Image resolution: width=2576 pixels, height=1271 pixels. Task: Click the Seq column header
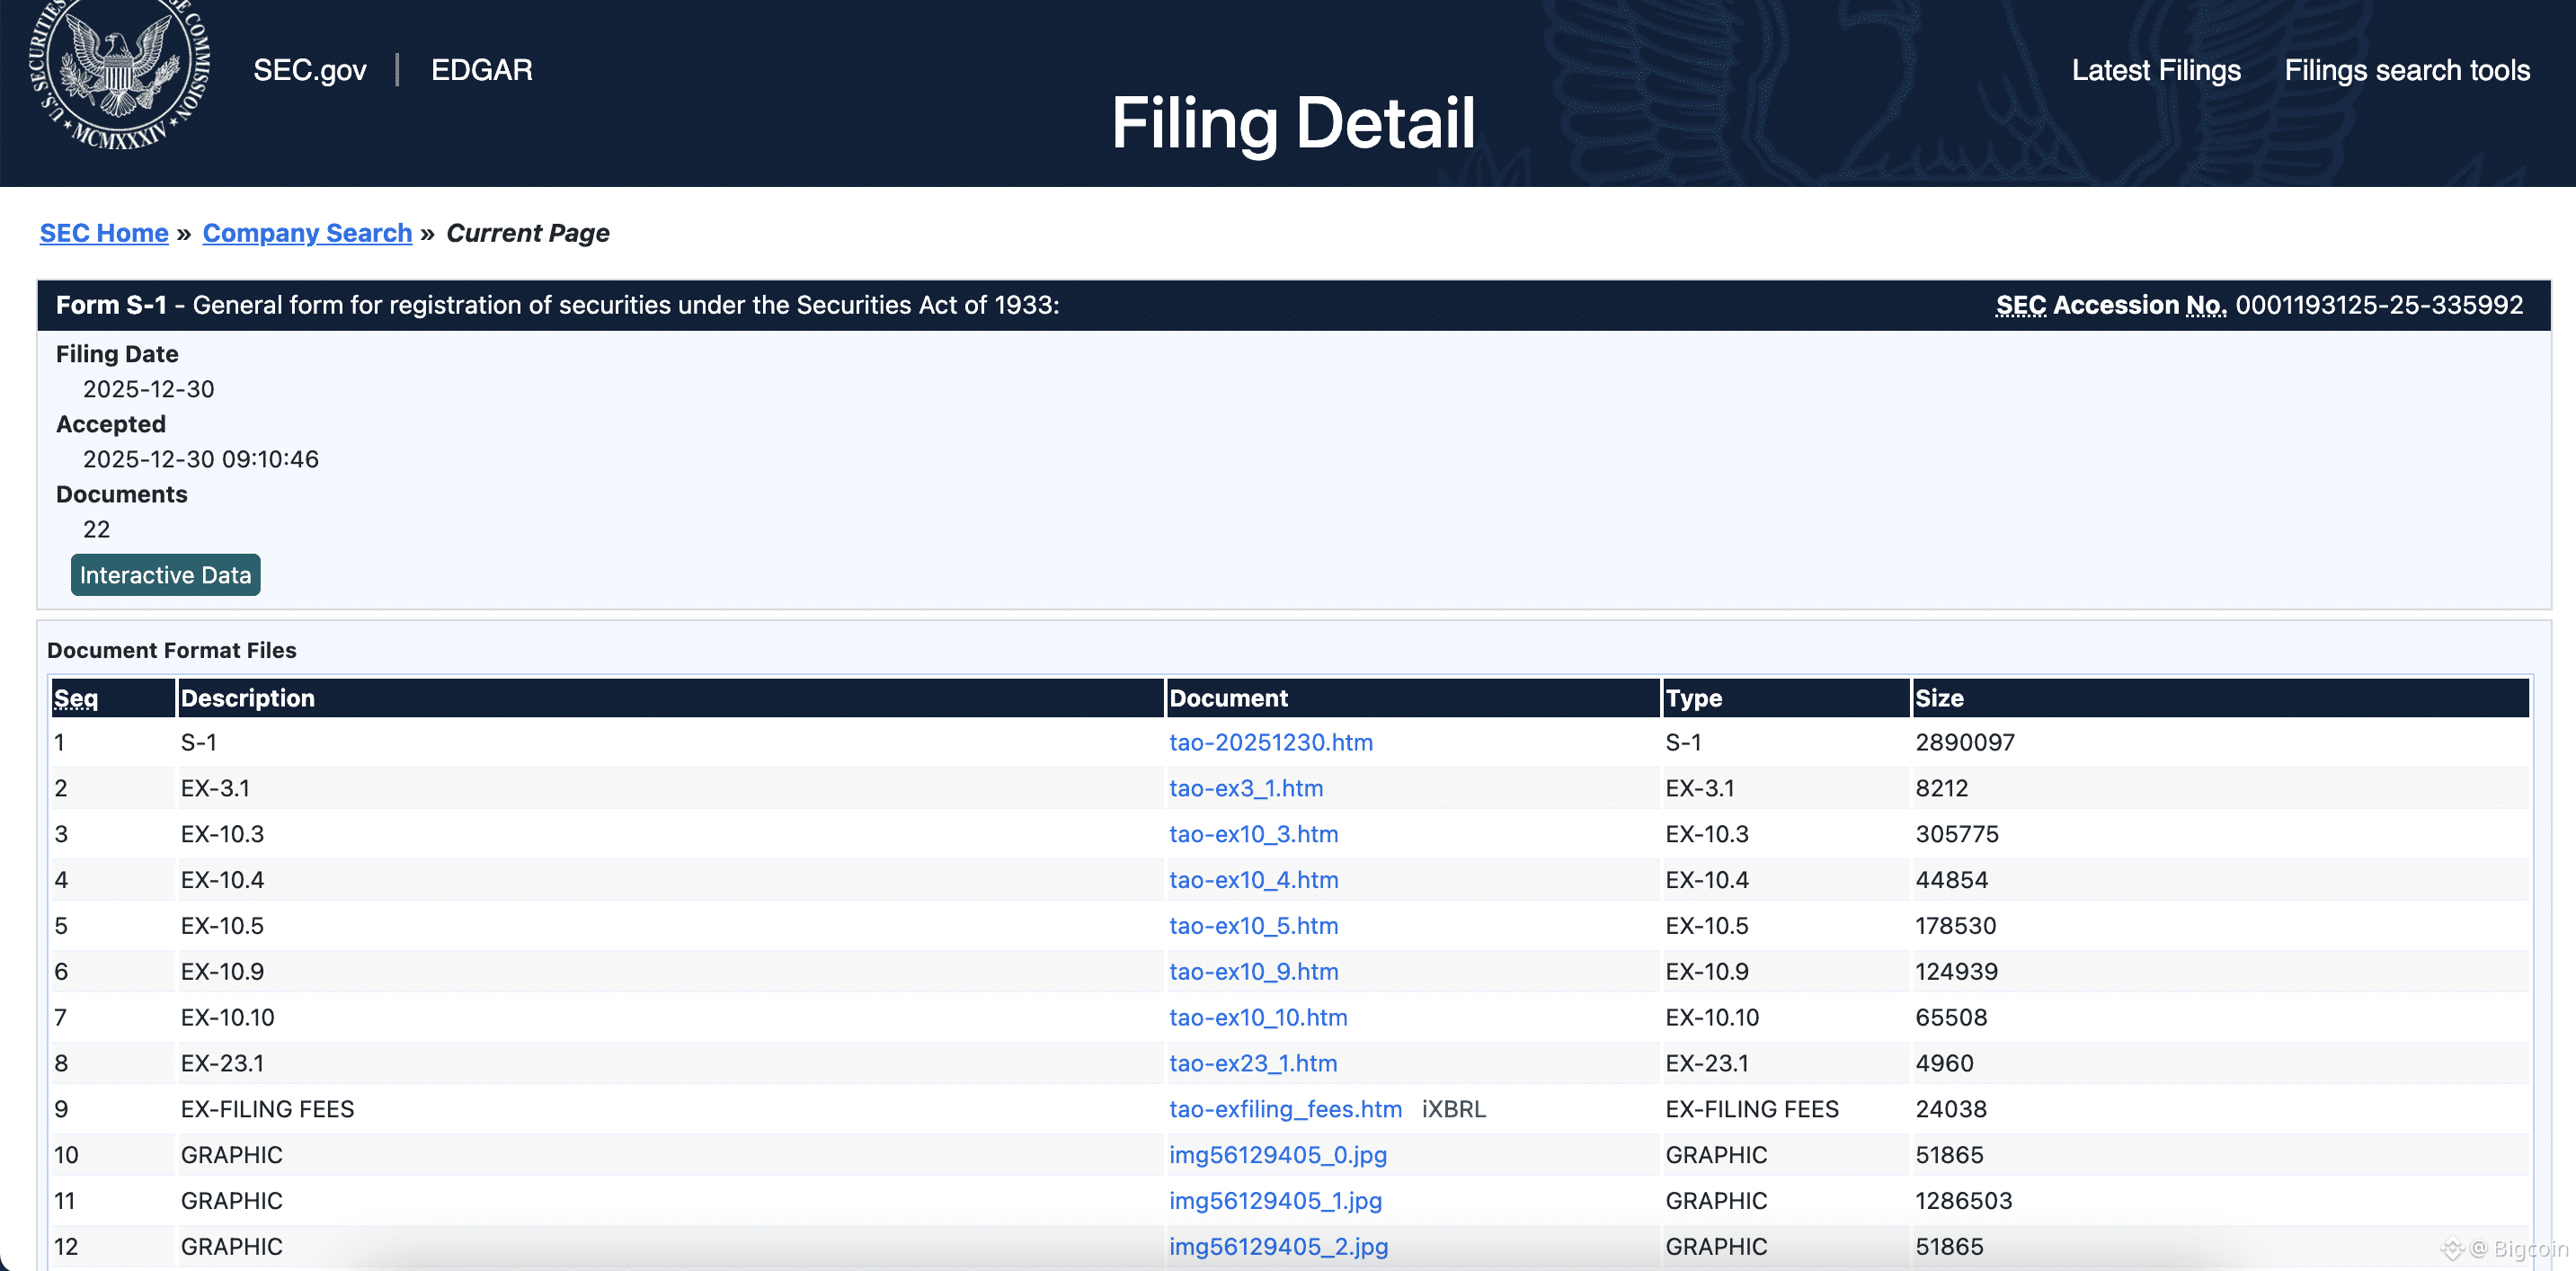76,698
